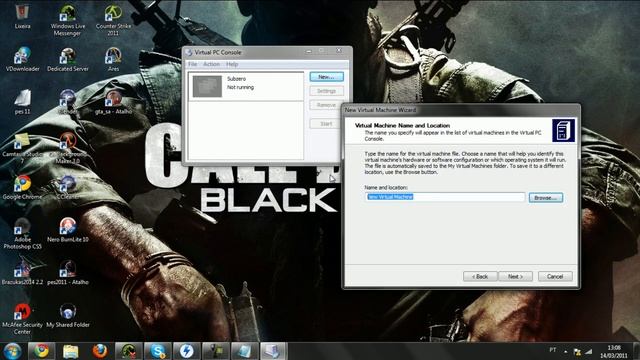Open the Help menu in Virtual PC Console
The height and width of the screenshot is (360, 640).
pos(232,64)
